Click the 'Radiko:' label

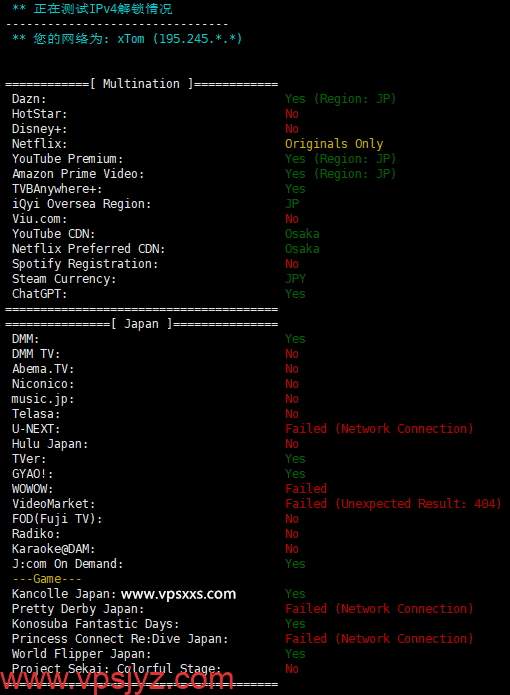(36, 534)
